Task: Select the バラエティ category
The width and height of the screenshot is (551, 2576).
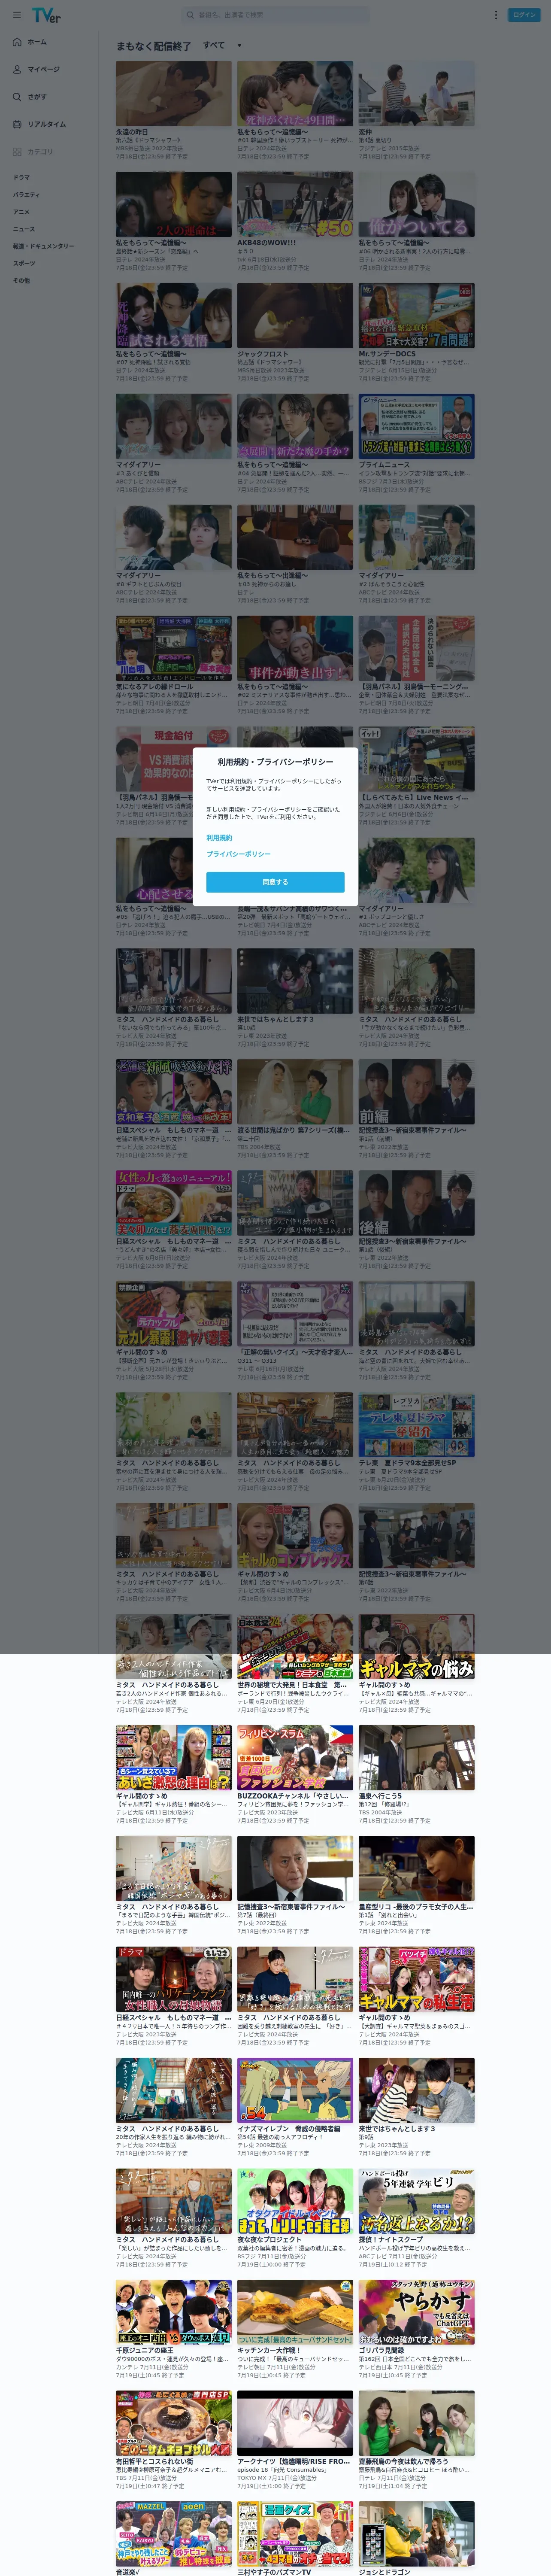Action: point(27,194)
